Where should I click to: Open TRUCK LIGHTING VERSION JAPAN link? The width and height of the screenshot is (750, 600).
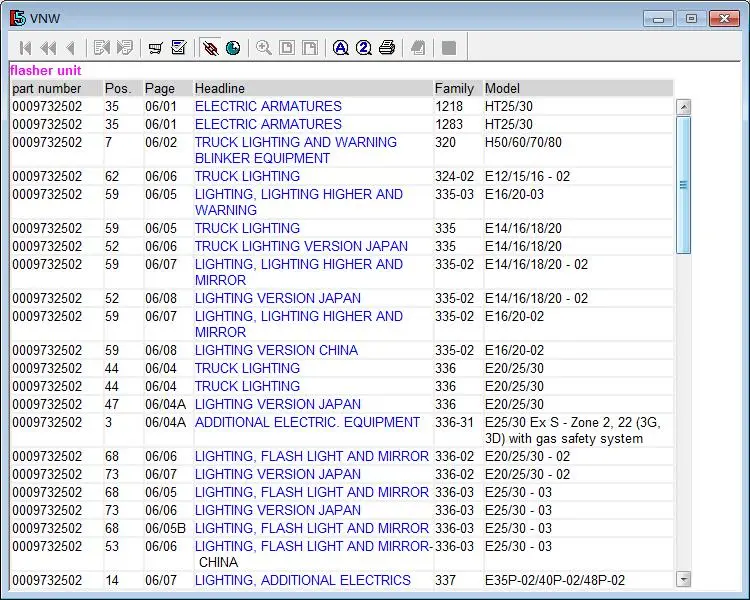tap(301, 246)
